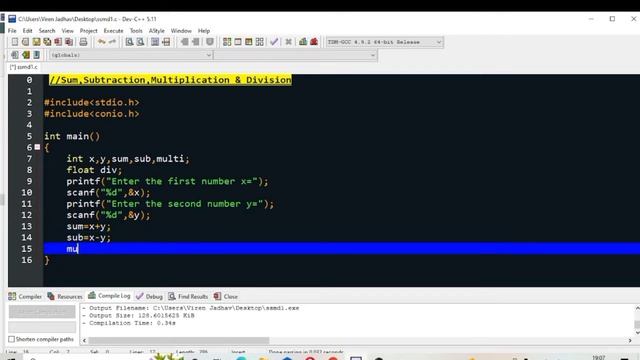Open Profile Analysis chart icon
The height and width of the screenshot is (360, 640).
[303, 42]
